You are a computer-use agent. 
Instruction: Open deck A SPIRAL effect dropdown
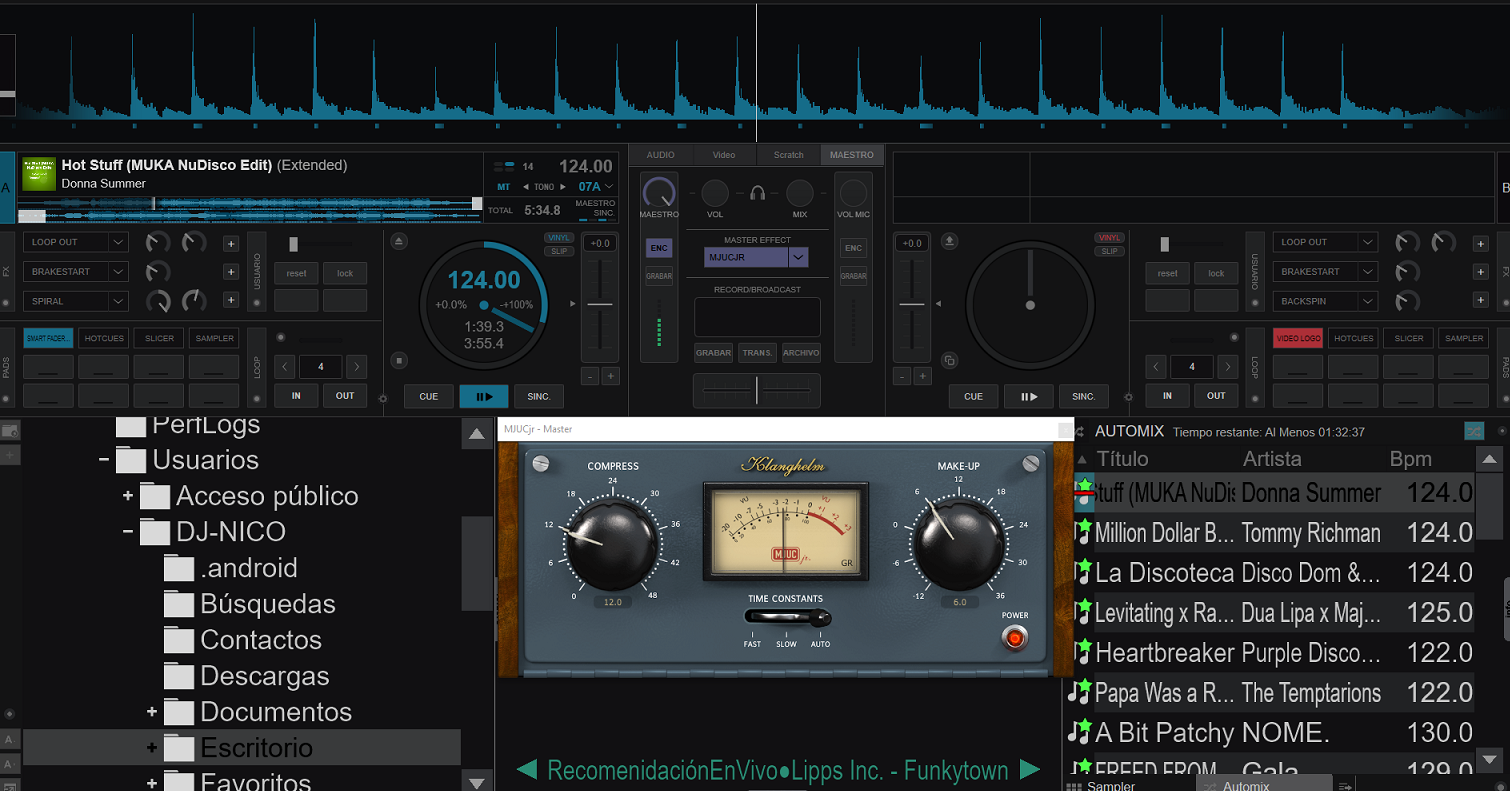pyautogui.click(x=119, y=300)
